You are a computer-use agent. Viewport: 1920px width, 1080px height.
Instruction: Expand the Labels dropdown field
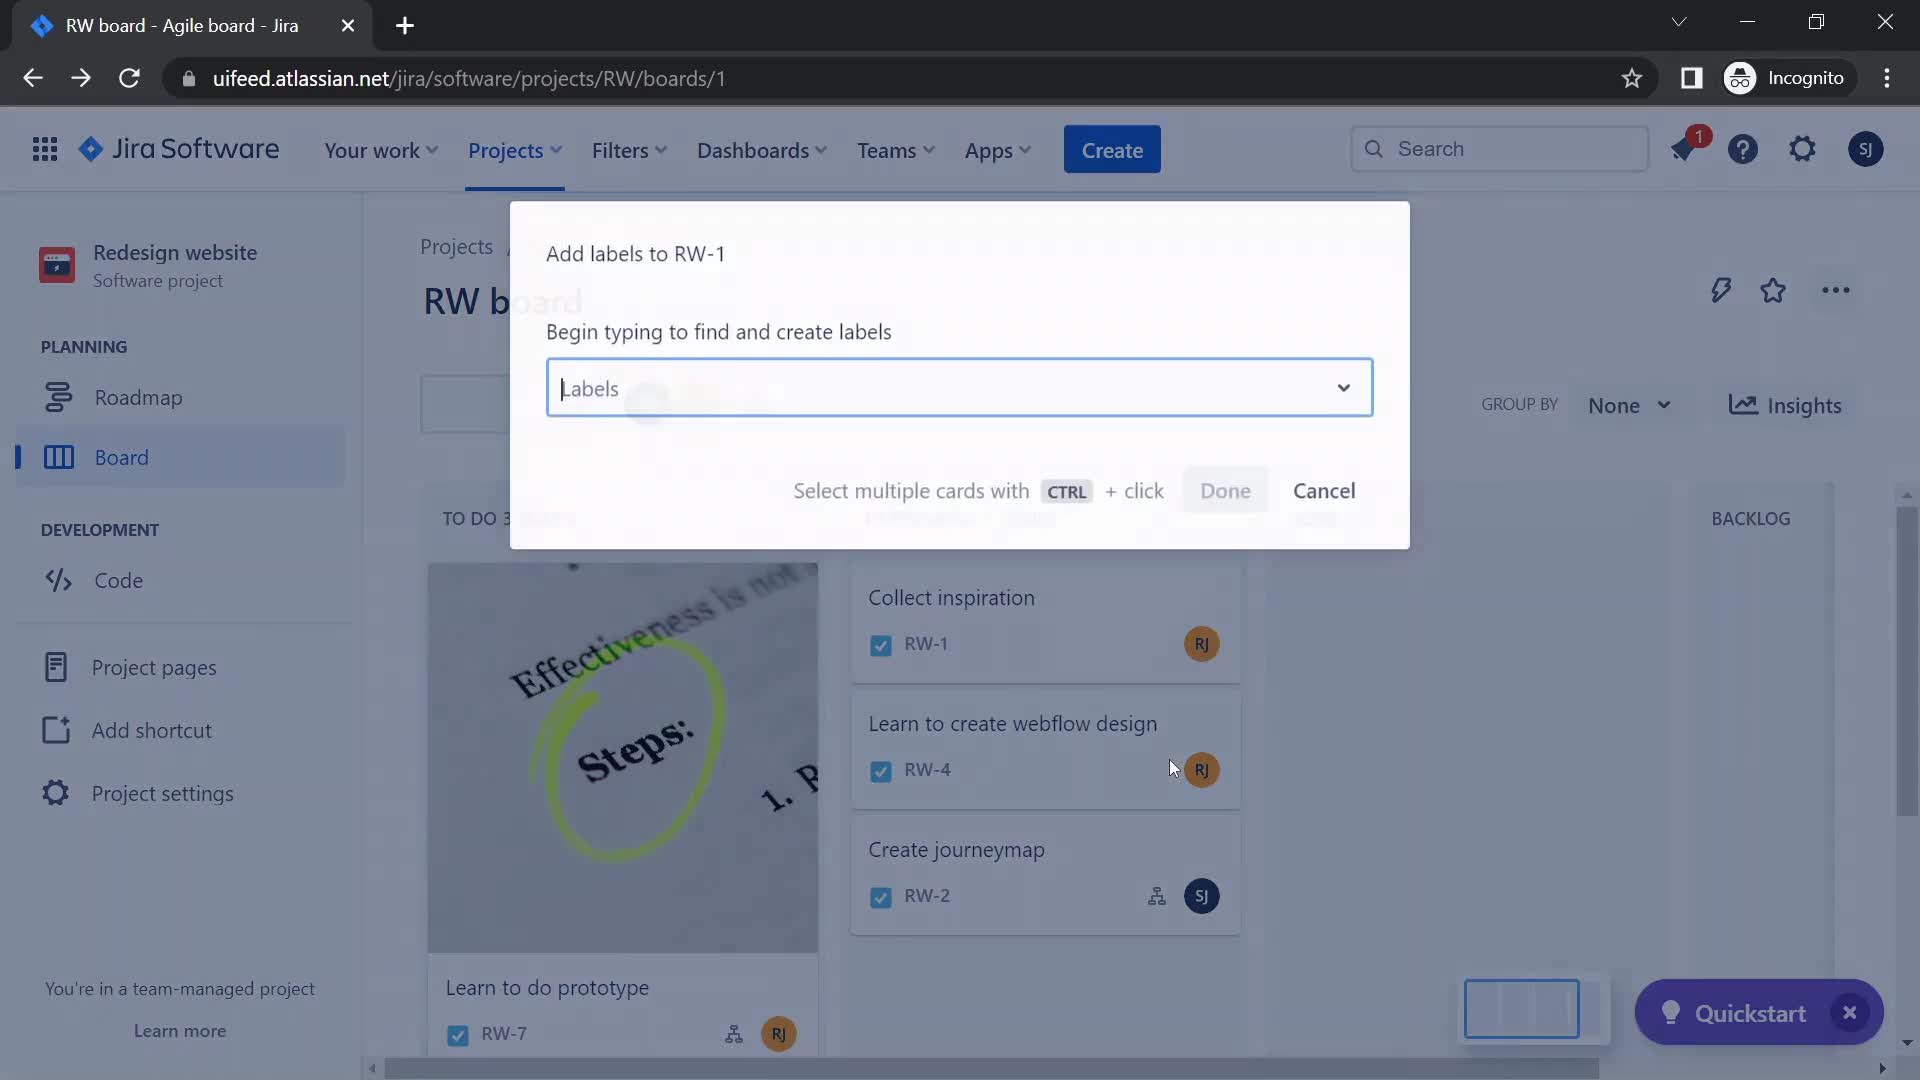click(1345, 386)
